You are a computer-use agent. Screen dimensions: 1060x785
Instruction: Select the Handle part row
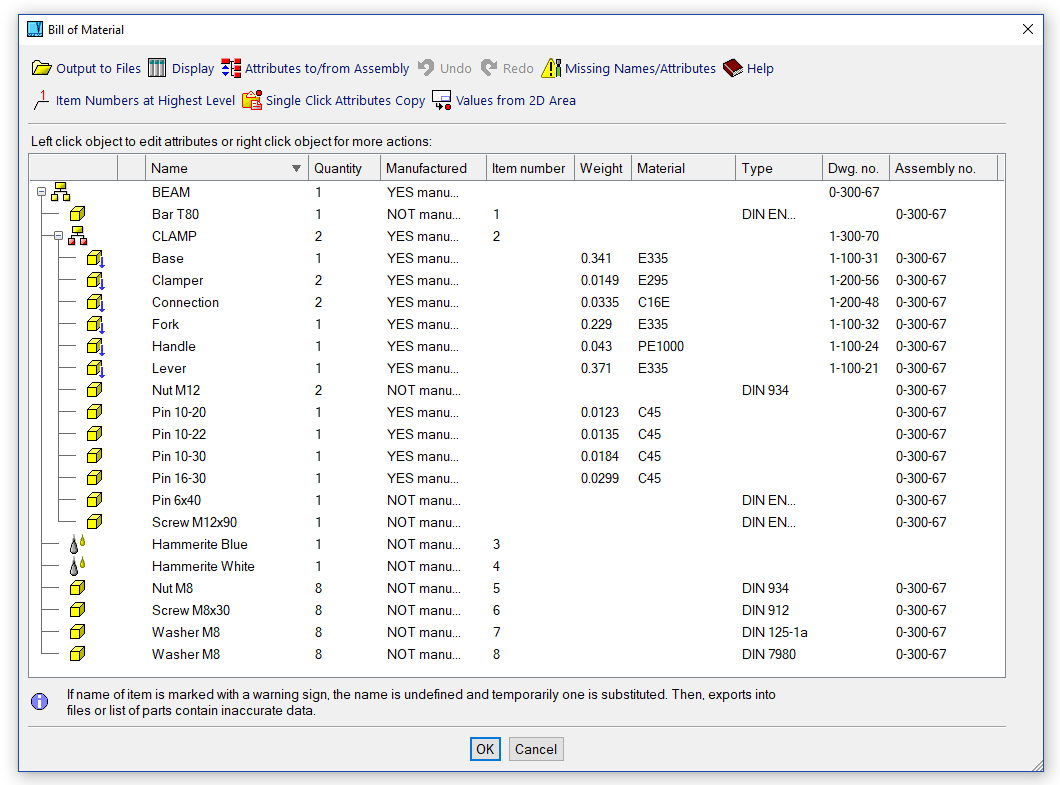[174, 346]
